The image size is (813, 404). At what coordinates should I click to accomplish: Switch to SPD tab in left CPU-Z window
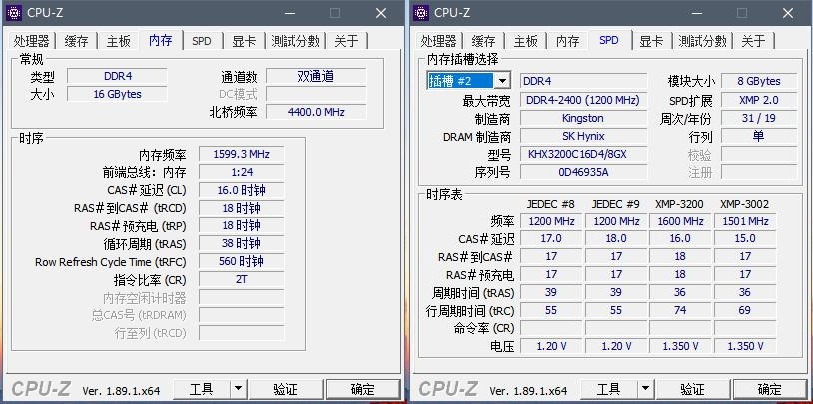[202, 41]
